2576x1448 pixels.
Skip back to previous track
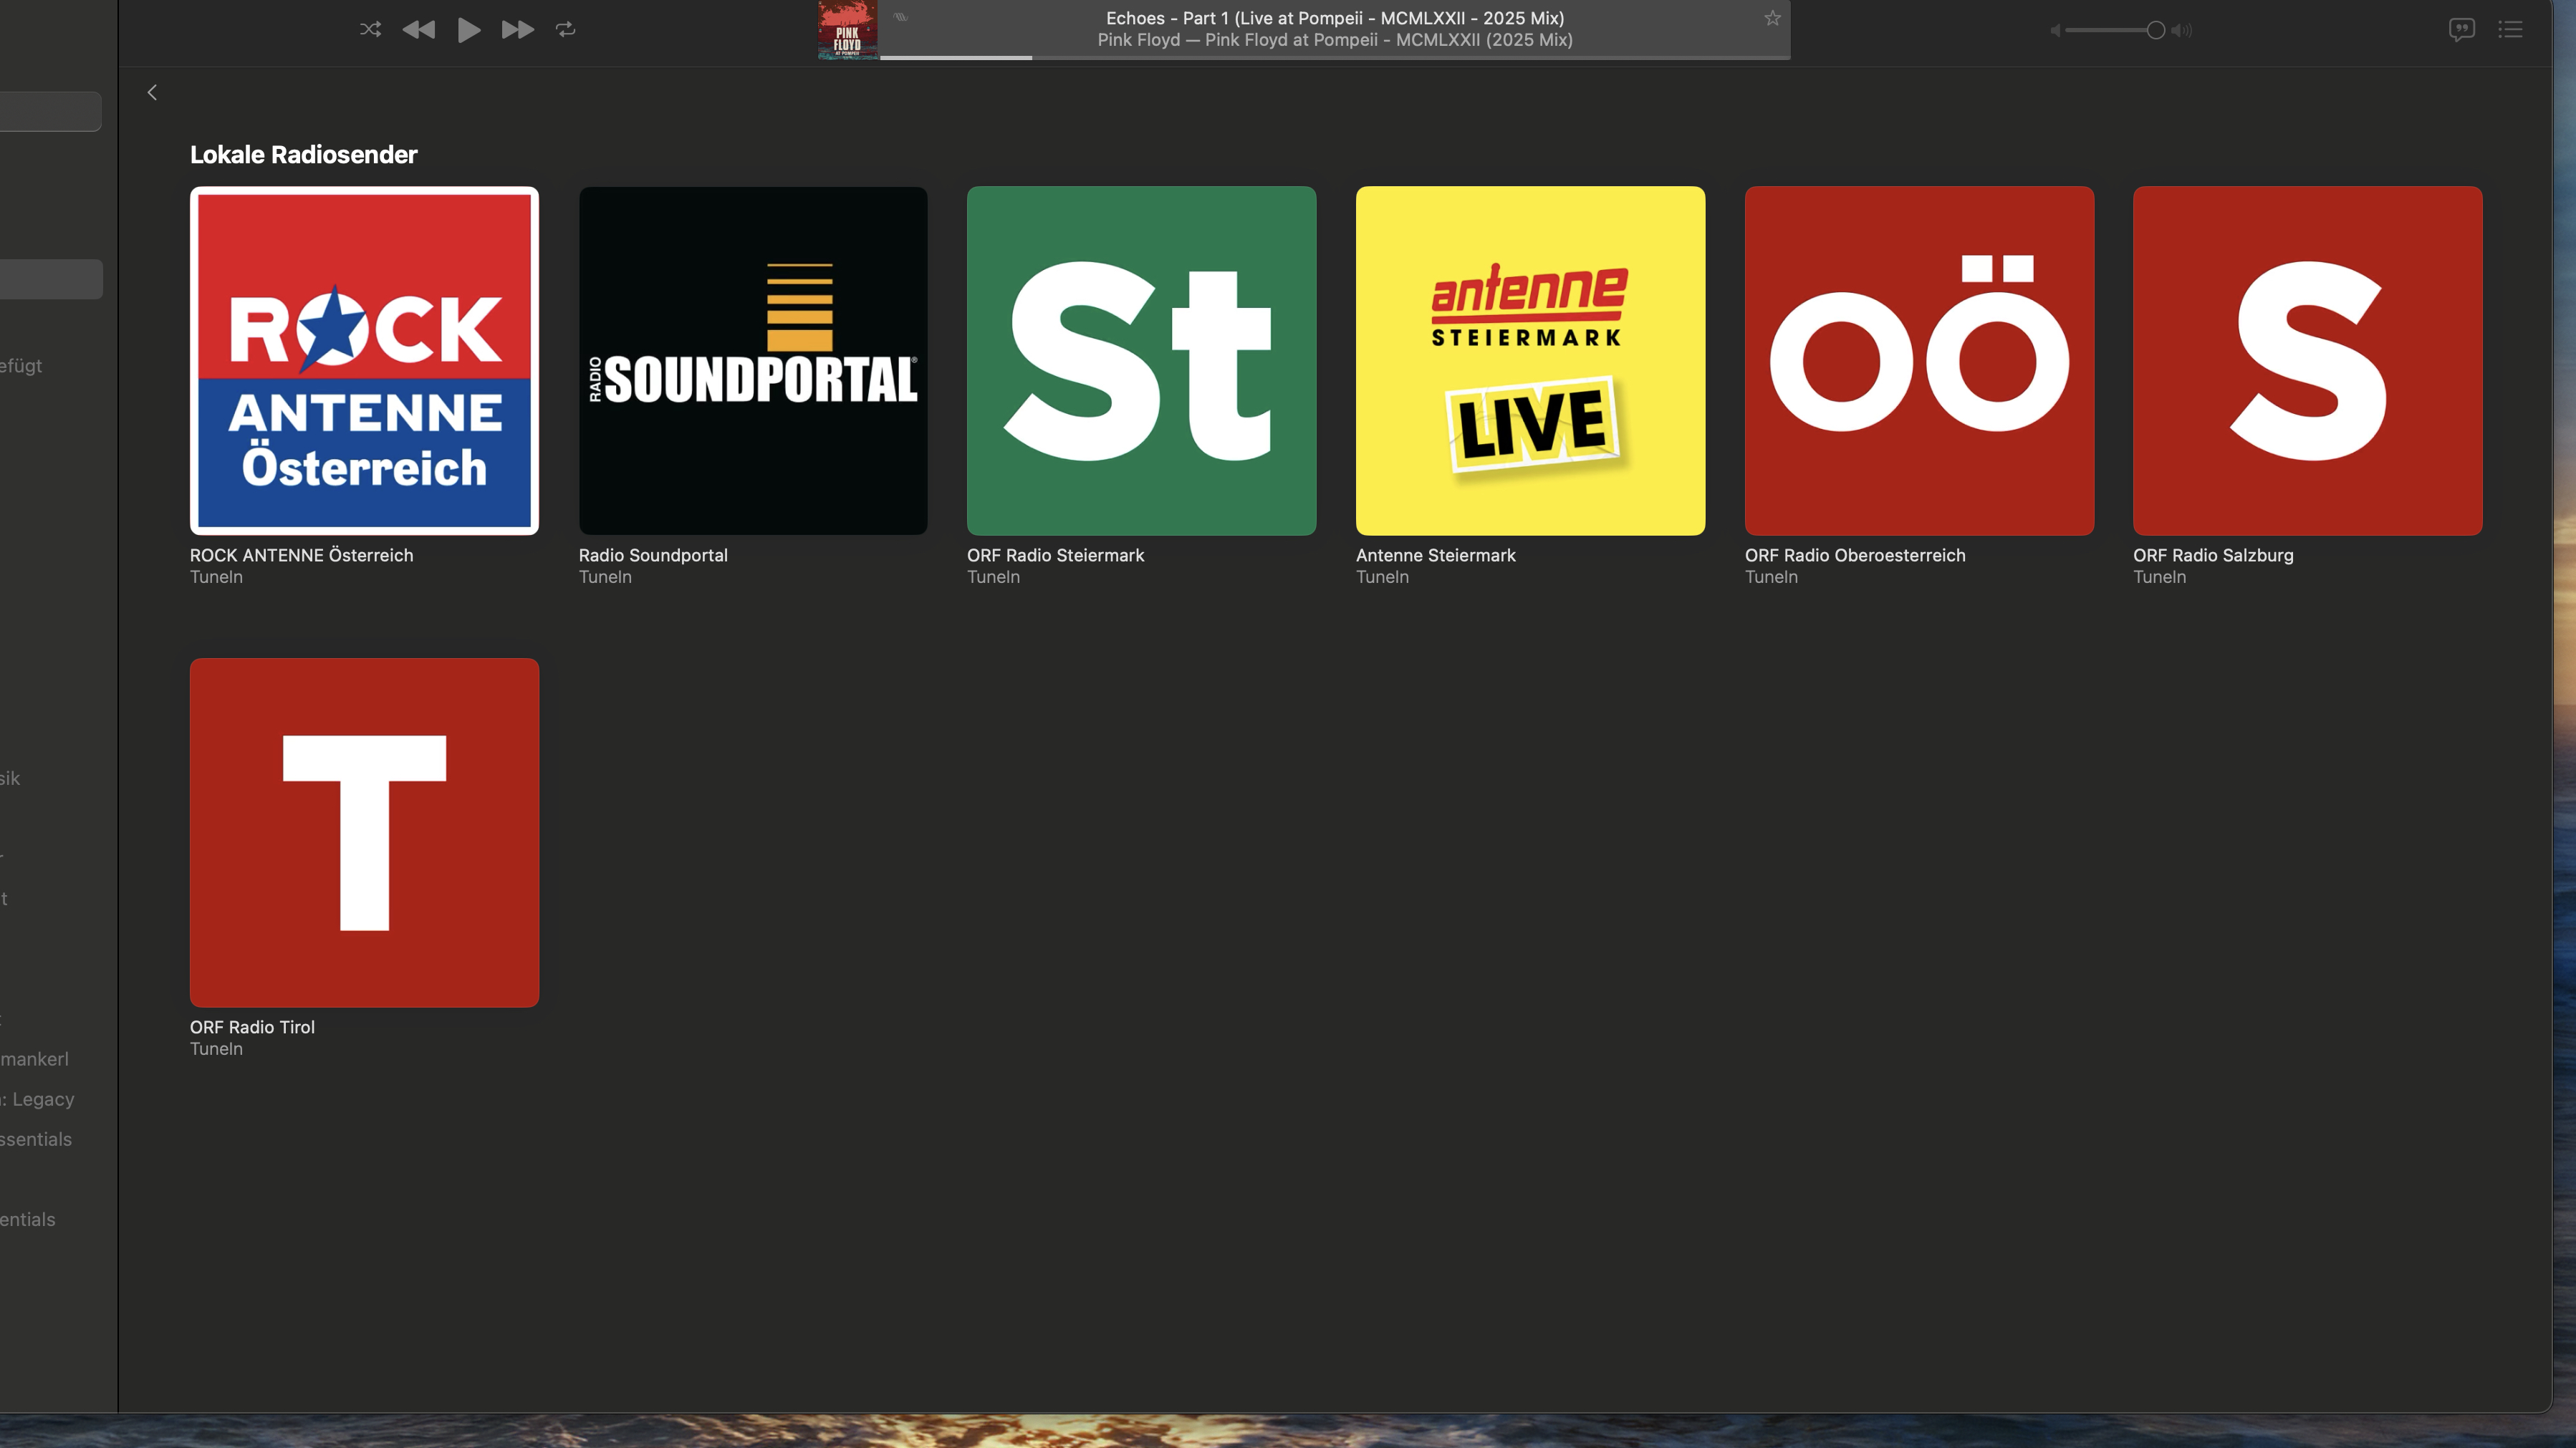(x=419, y=29)
